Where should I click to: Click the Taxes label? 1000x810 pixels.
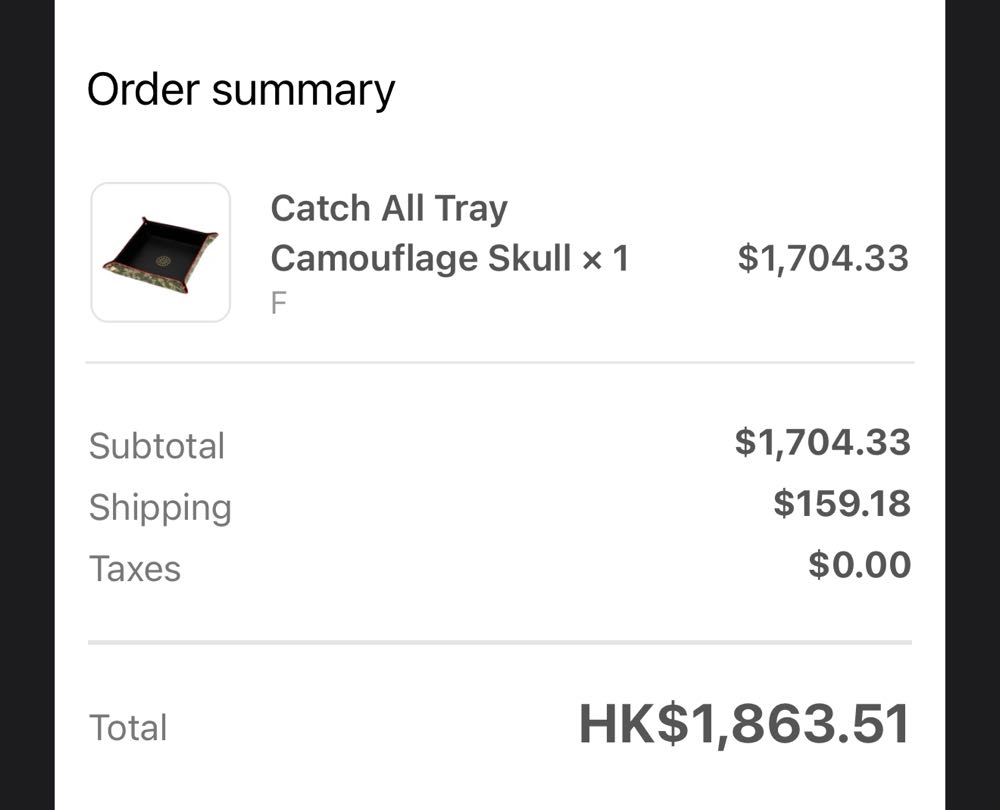135,568
